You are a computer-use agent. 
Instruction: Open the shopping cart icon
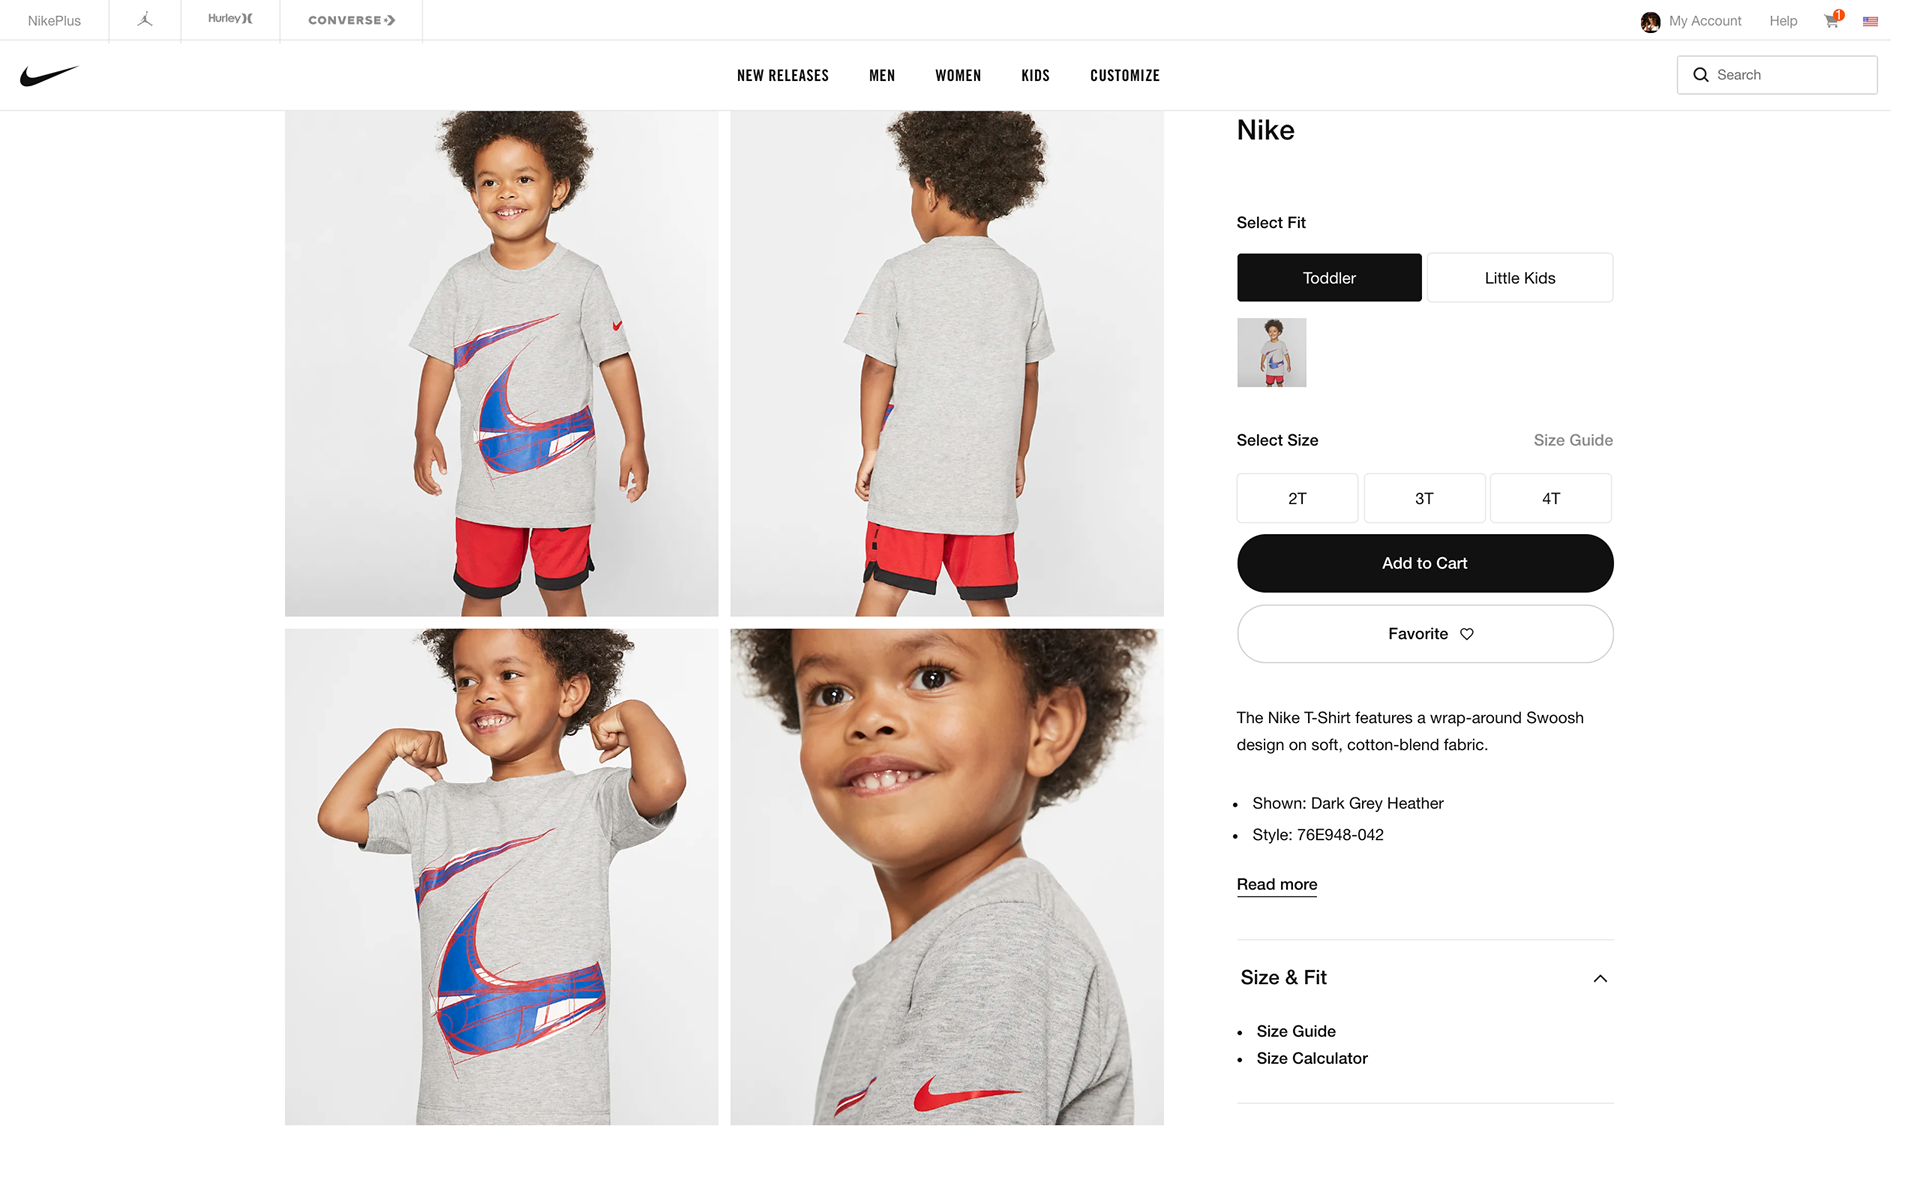[x=1832, y=20]
